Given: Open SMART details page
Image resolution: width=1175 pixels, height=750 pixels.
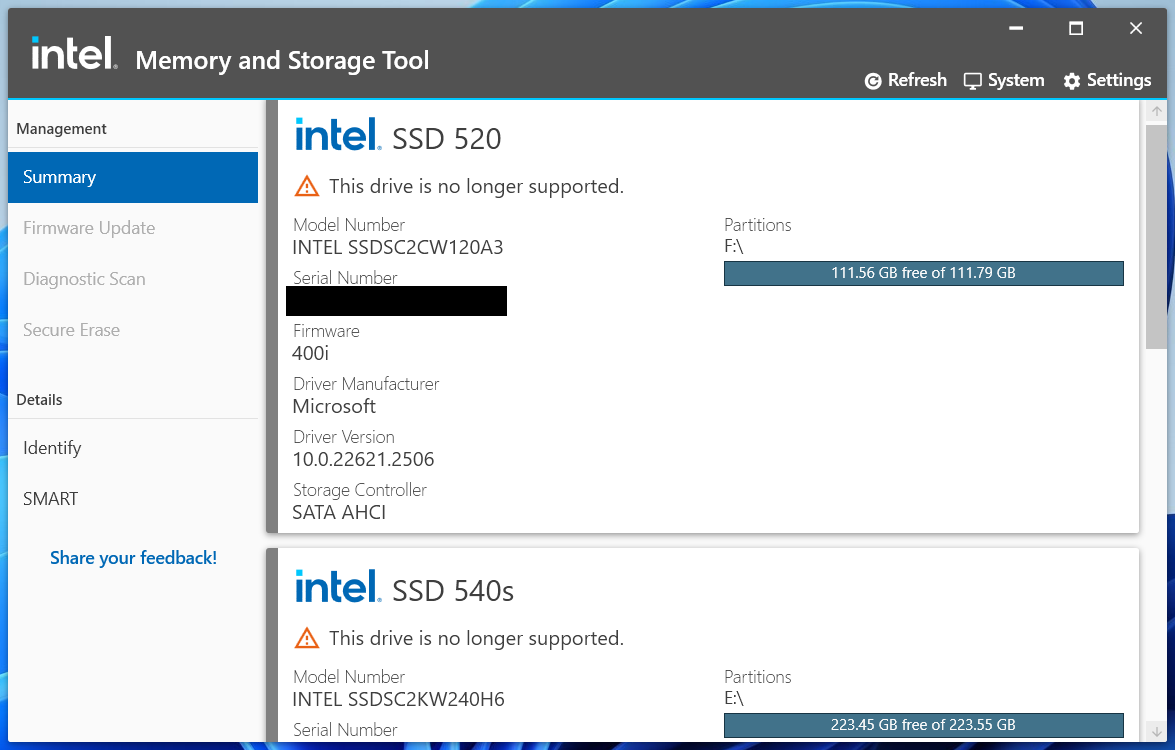Looking at the screenshot, I should click(x=133, y=499).
